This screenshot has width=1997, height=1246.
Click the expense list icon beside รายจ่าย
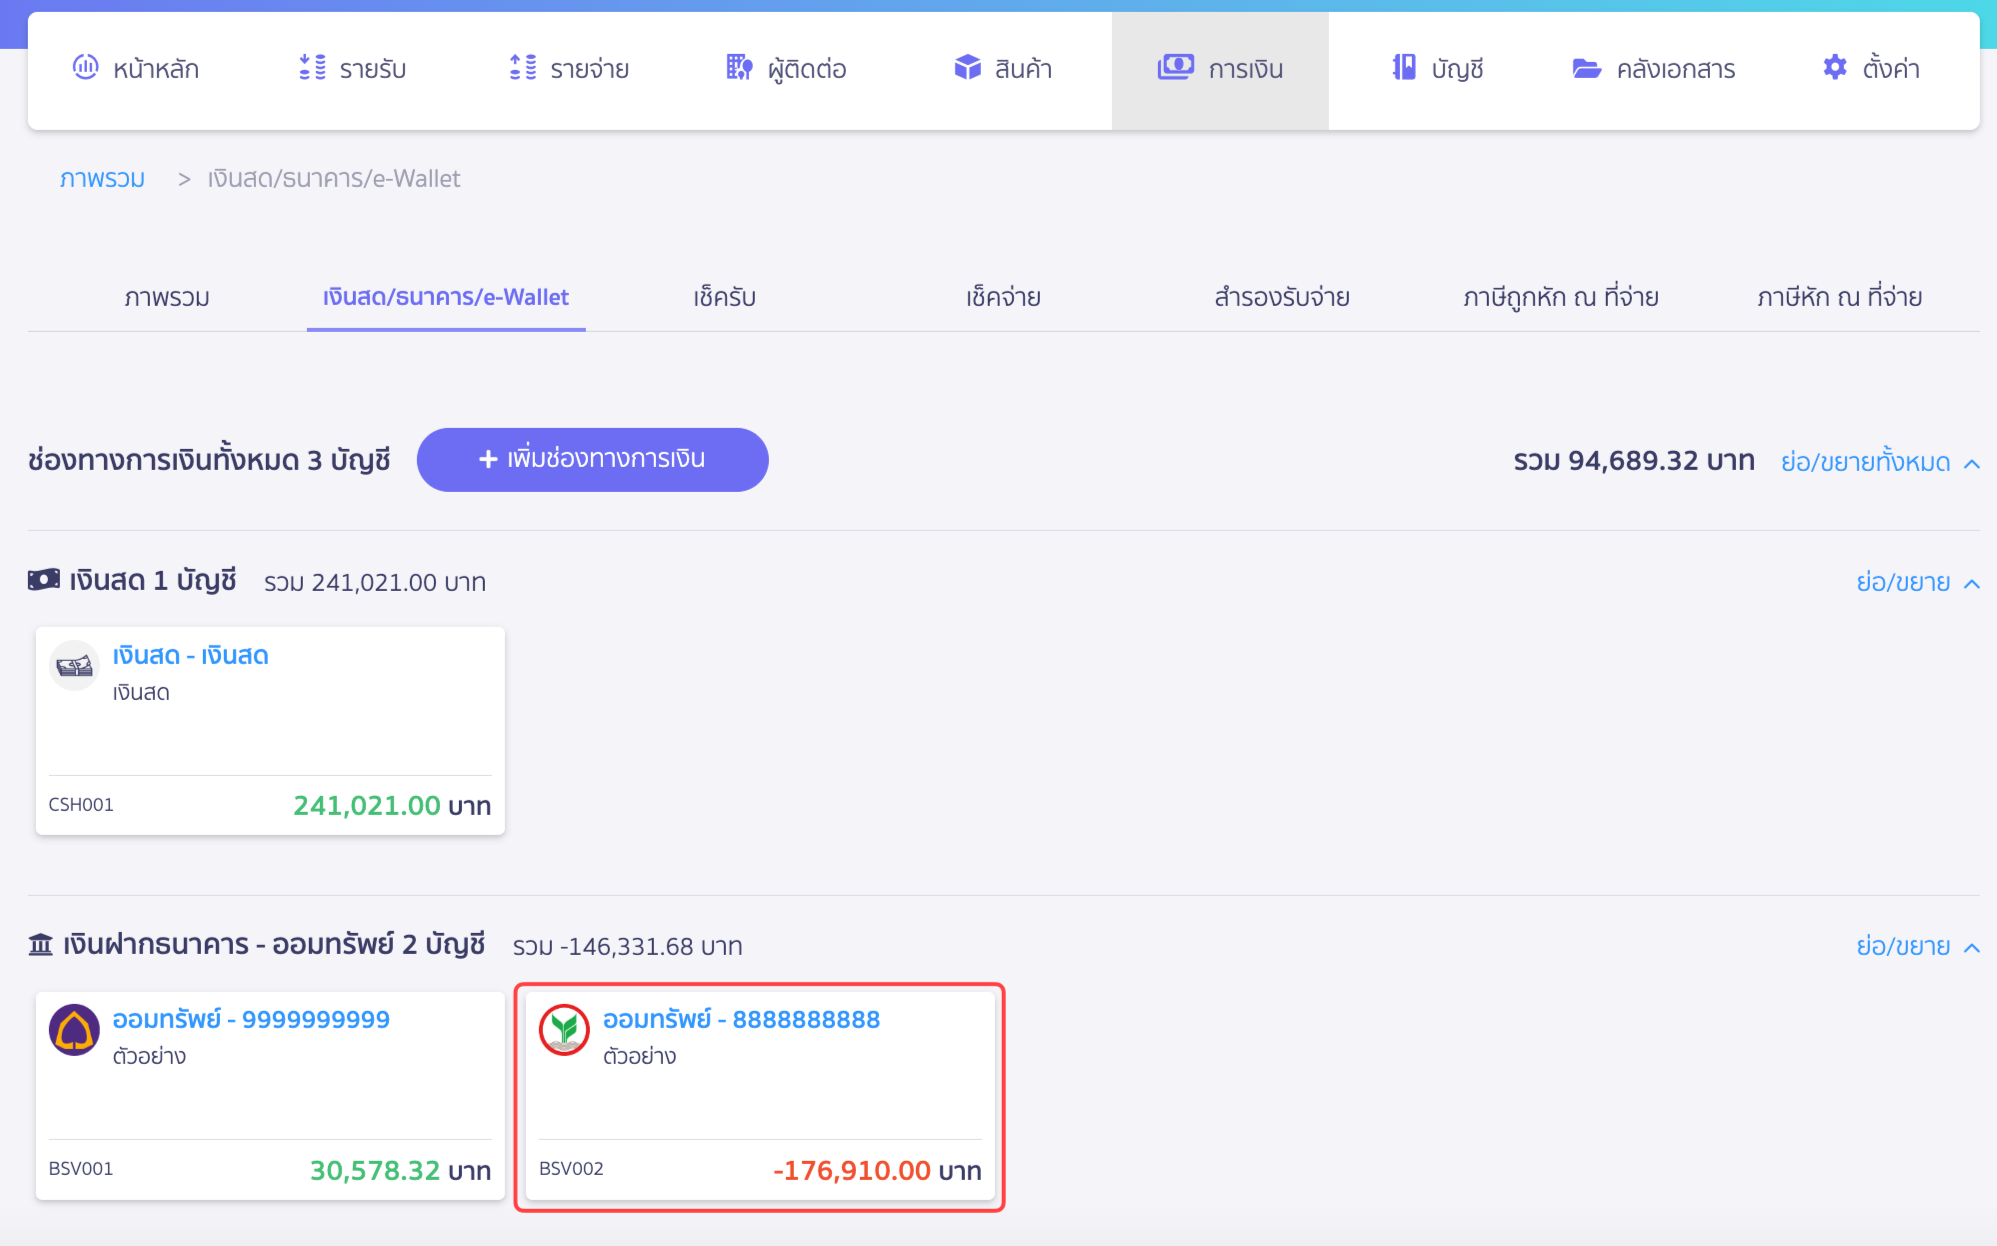click(x=523, y=68)
